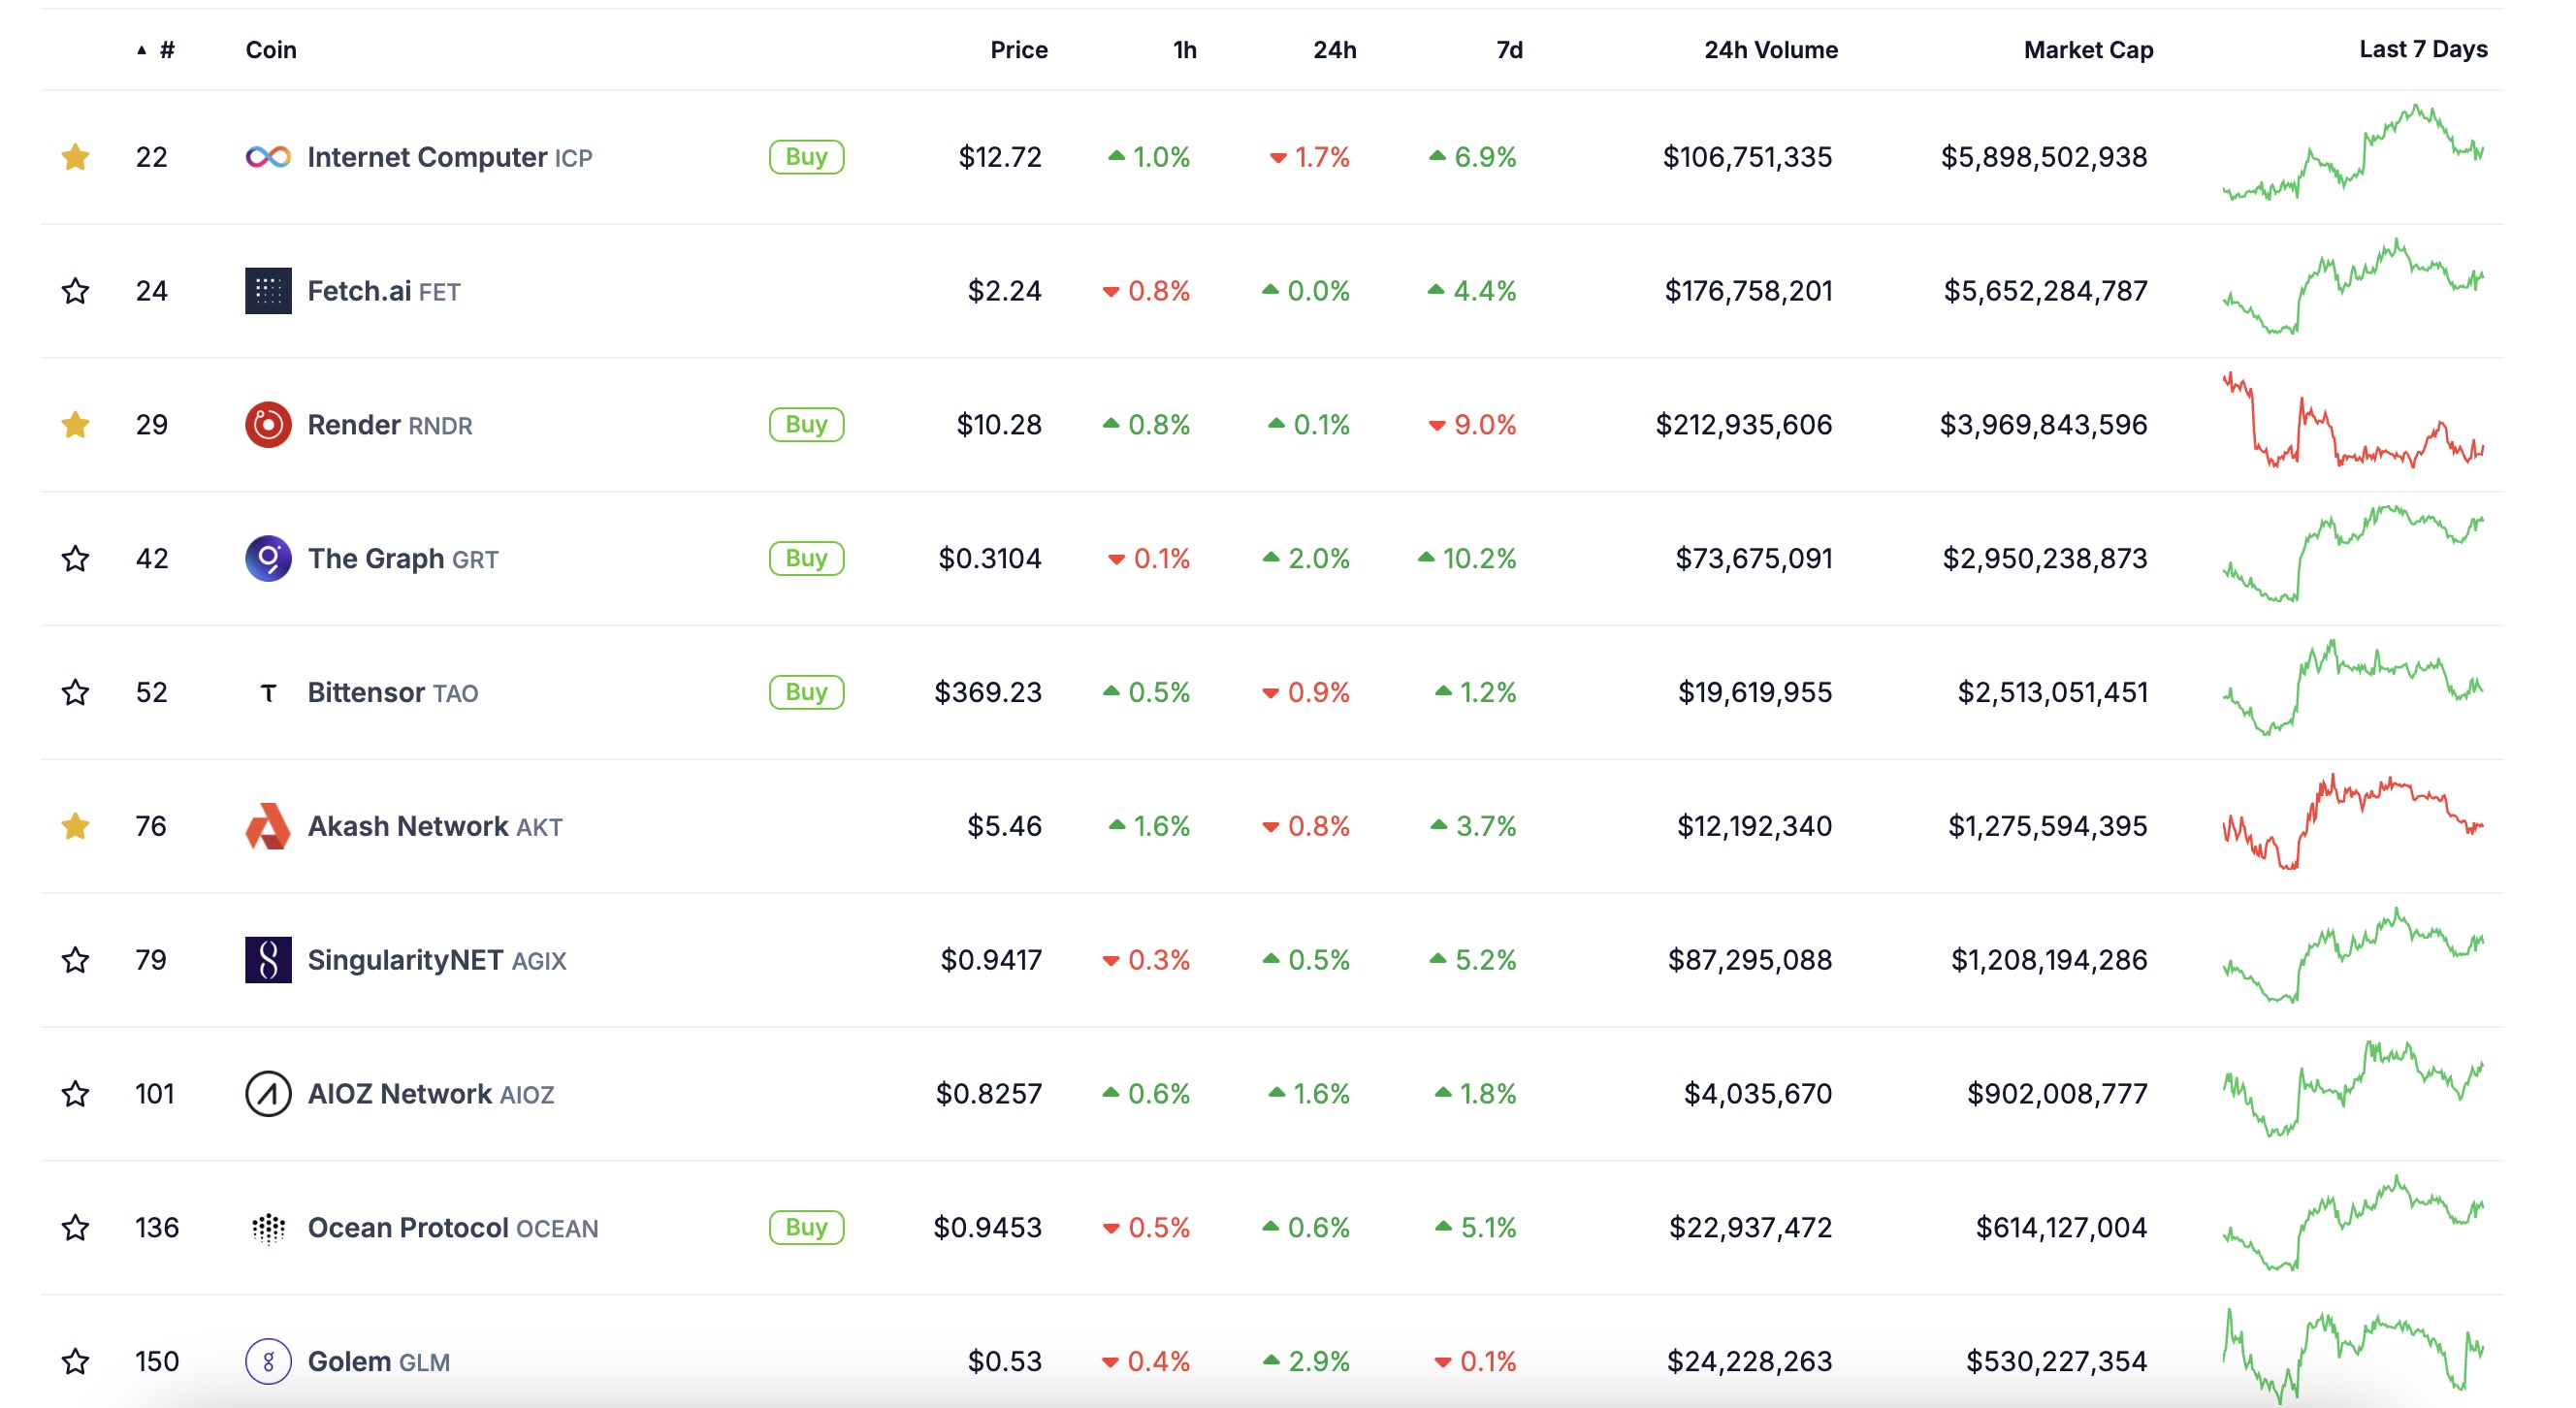The image size is (2576, 1408).
Task: Open the Ocean Protocol OCEAN link
Action: coord(452,1227)
